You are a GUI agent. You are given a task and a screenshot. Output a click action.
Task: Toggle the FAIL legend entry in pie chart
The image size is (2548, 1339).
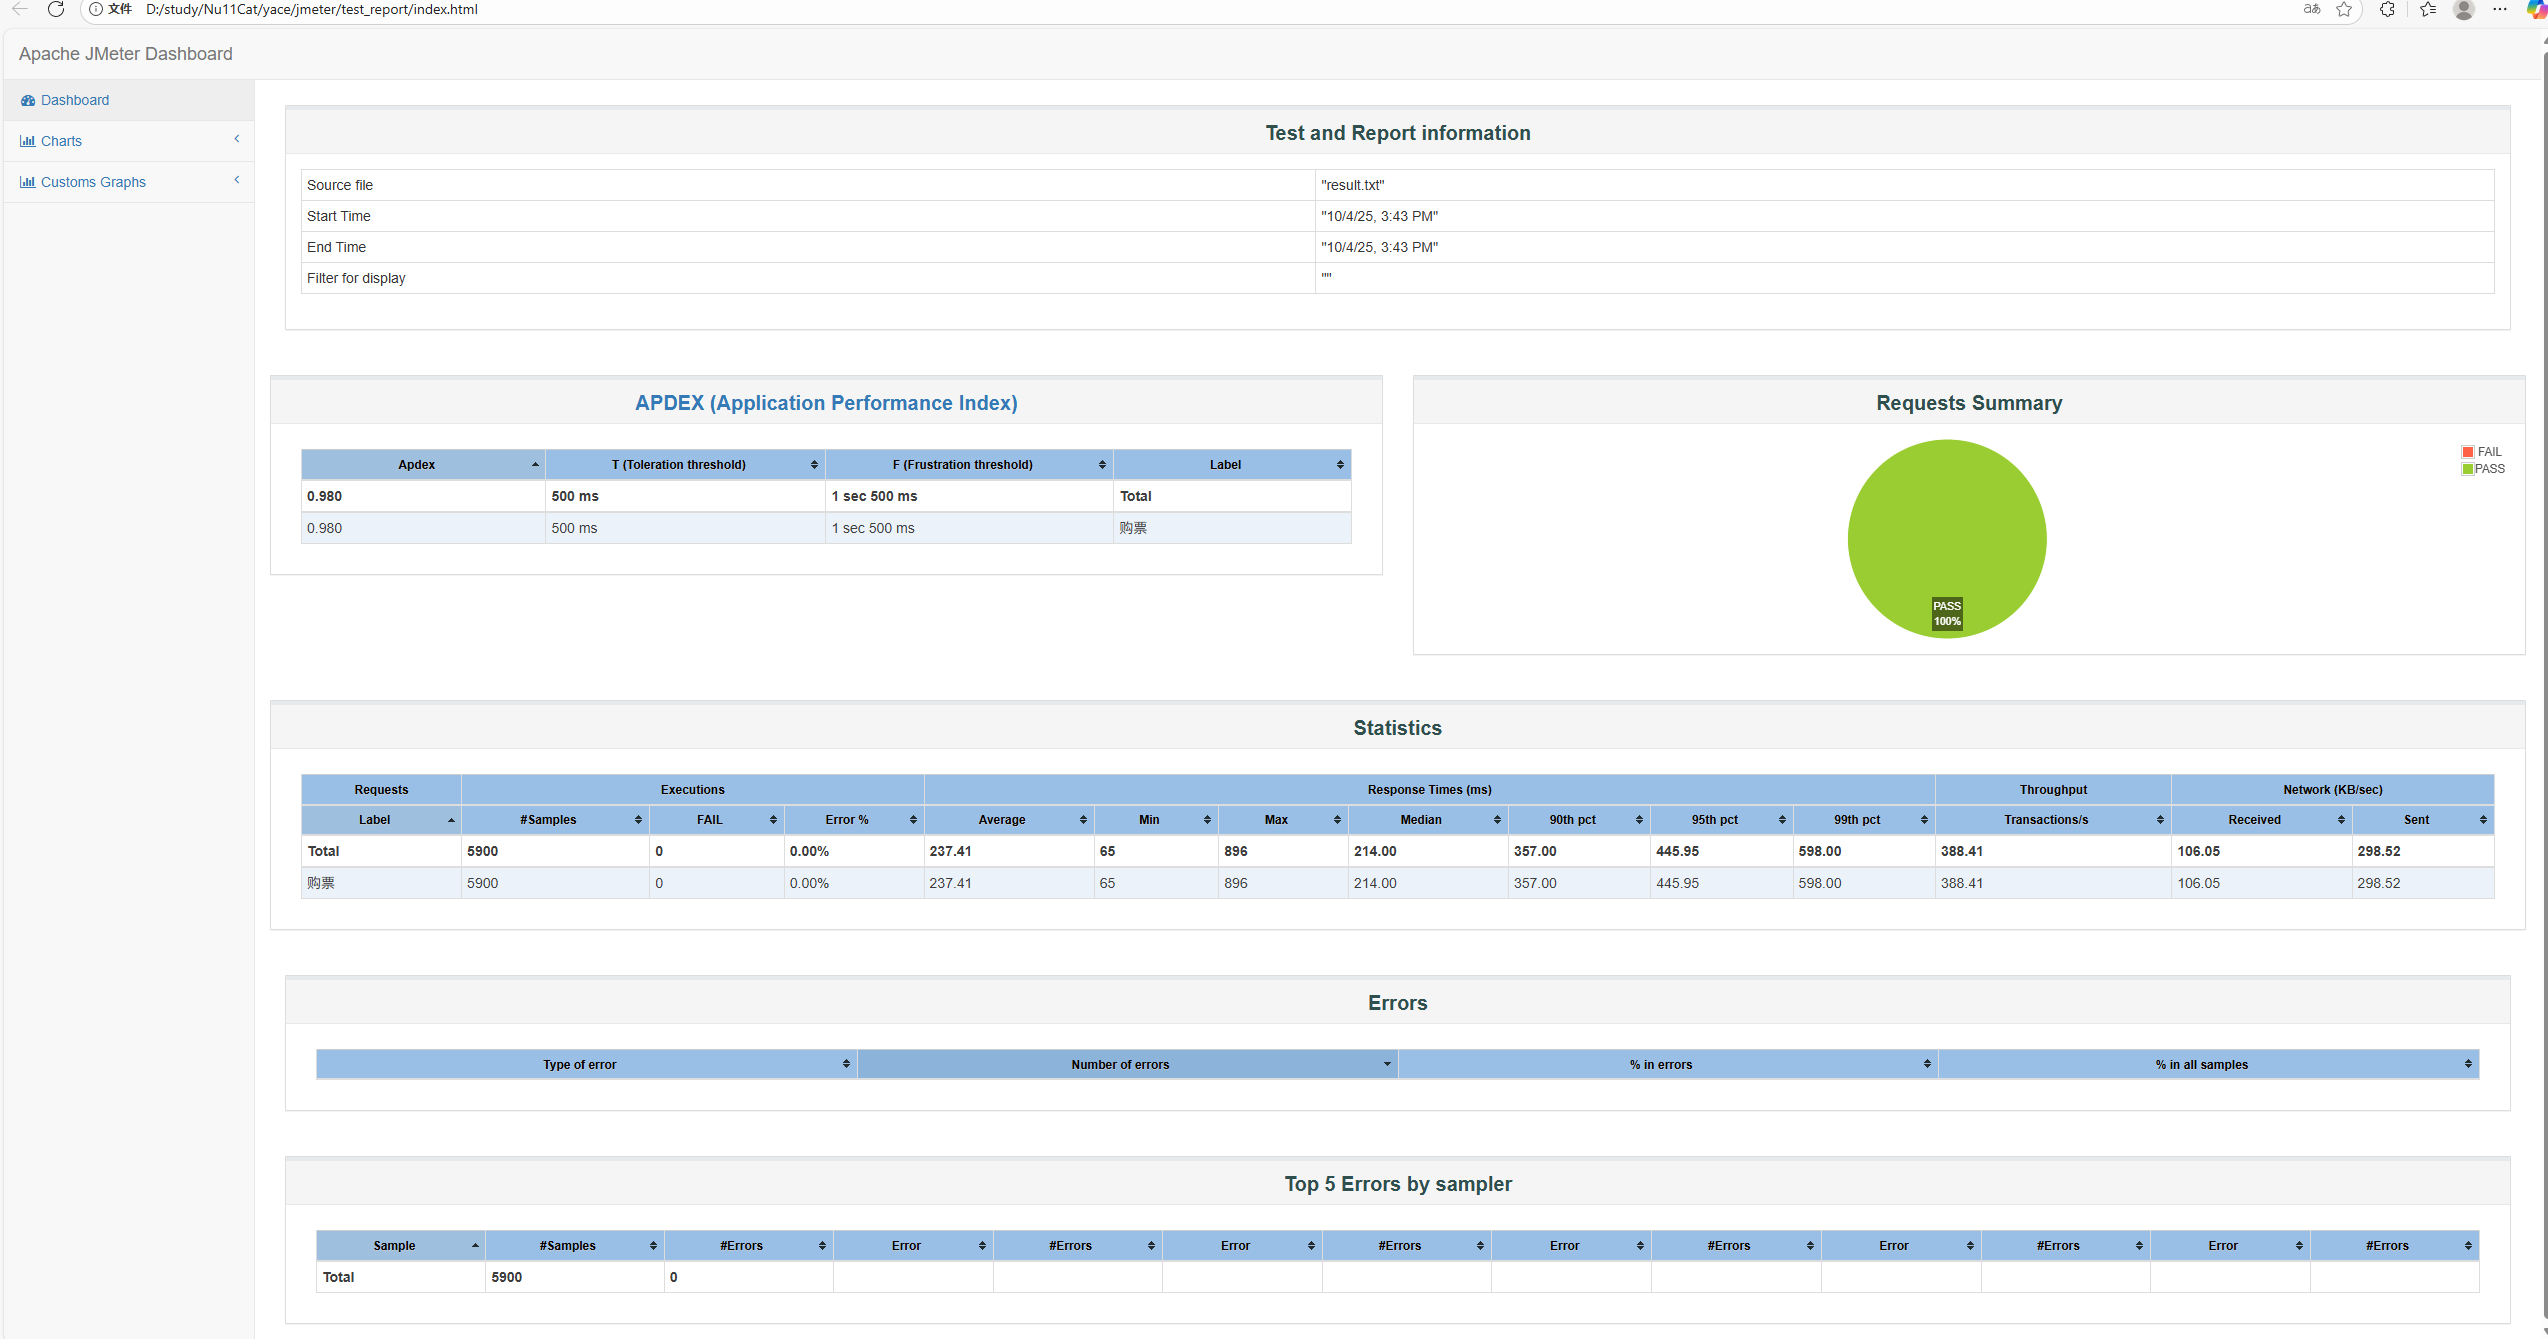coord(2482,452)
